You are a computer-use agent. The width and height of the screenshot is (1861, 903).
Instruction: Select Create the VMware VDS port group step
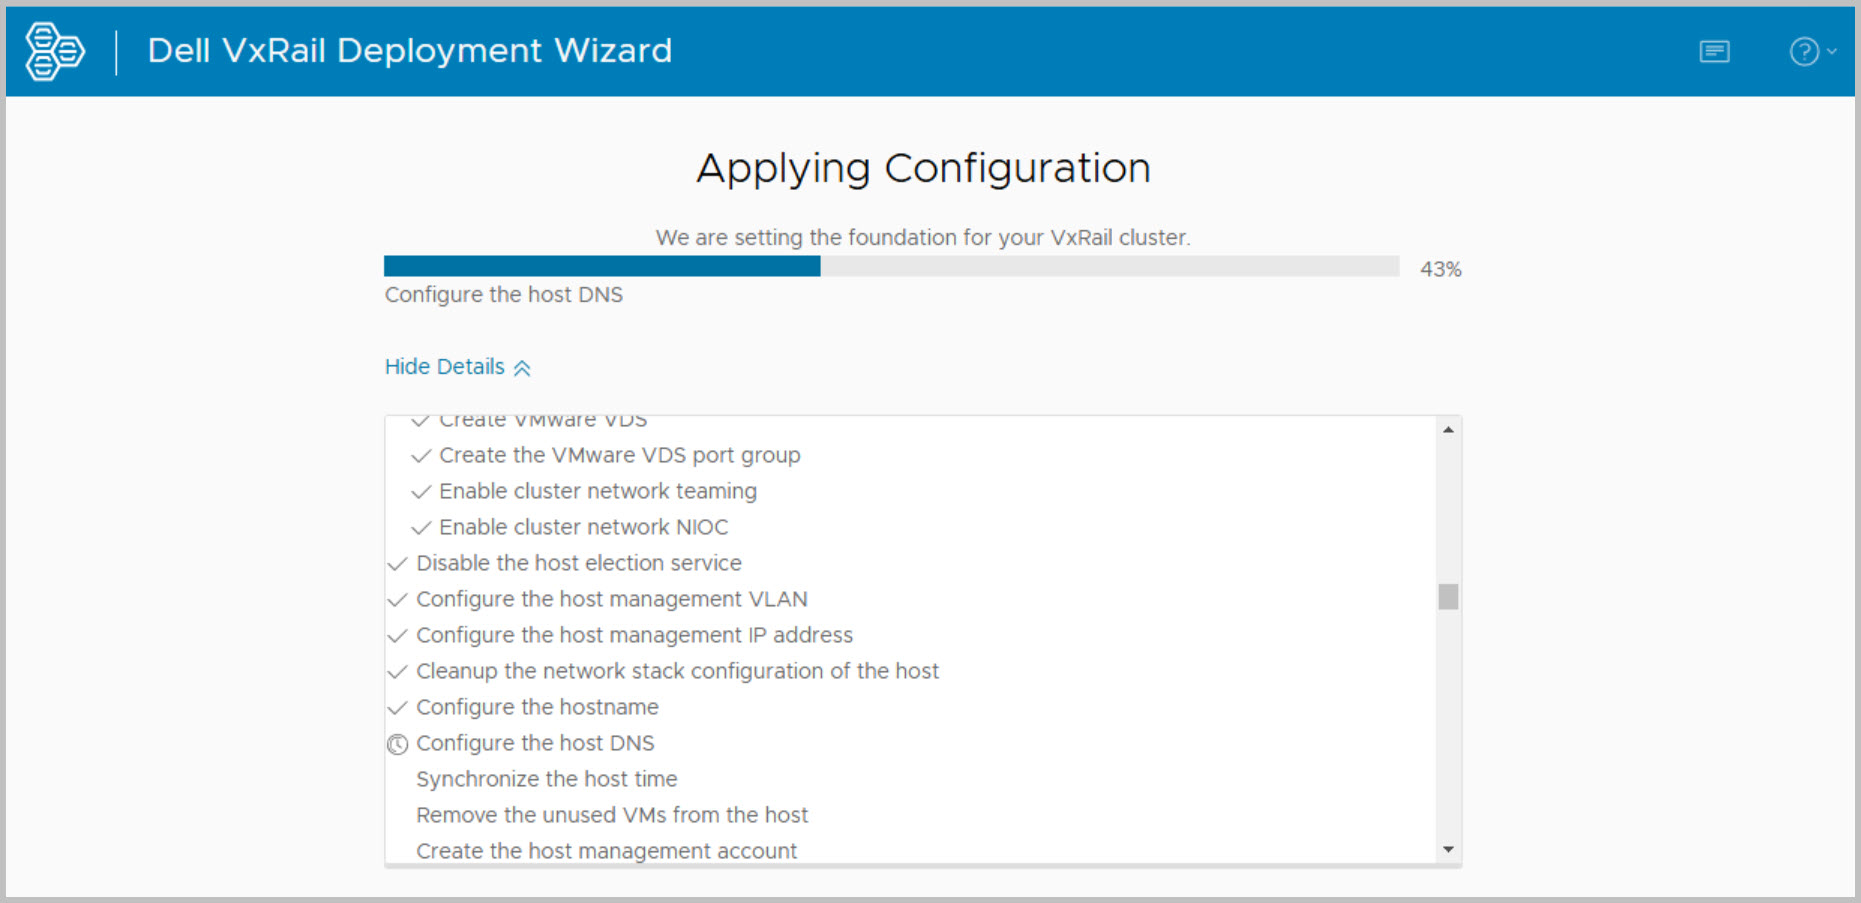tap(619, 455)
